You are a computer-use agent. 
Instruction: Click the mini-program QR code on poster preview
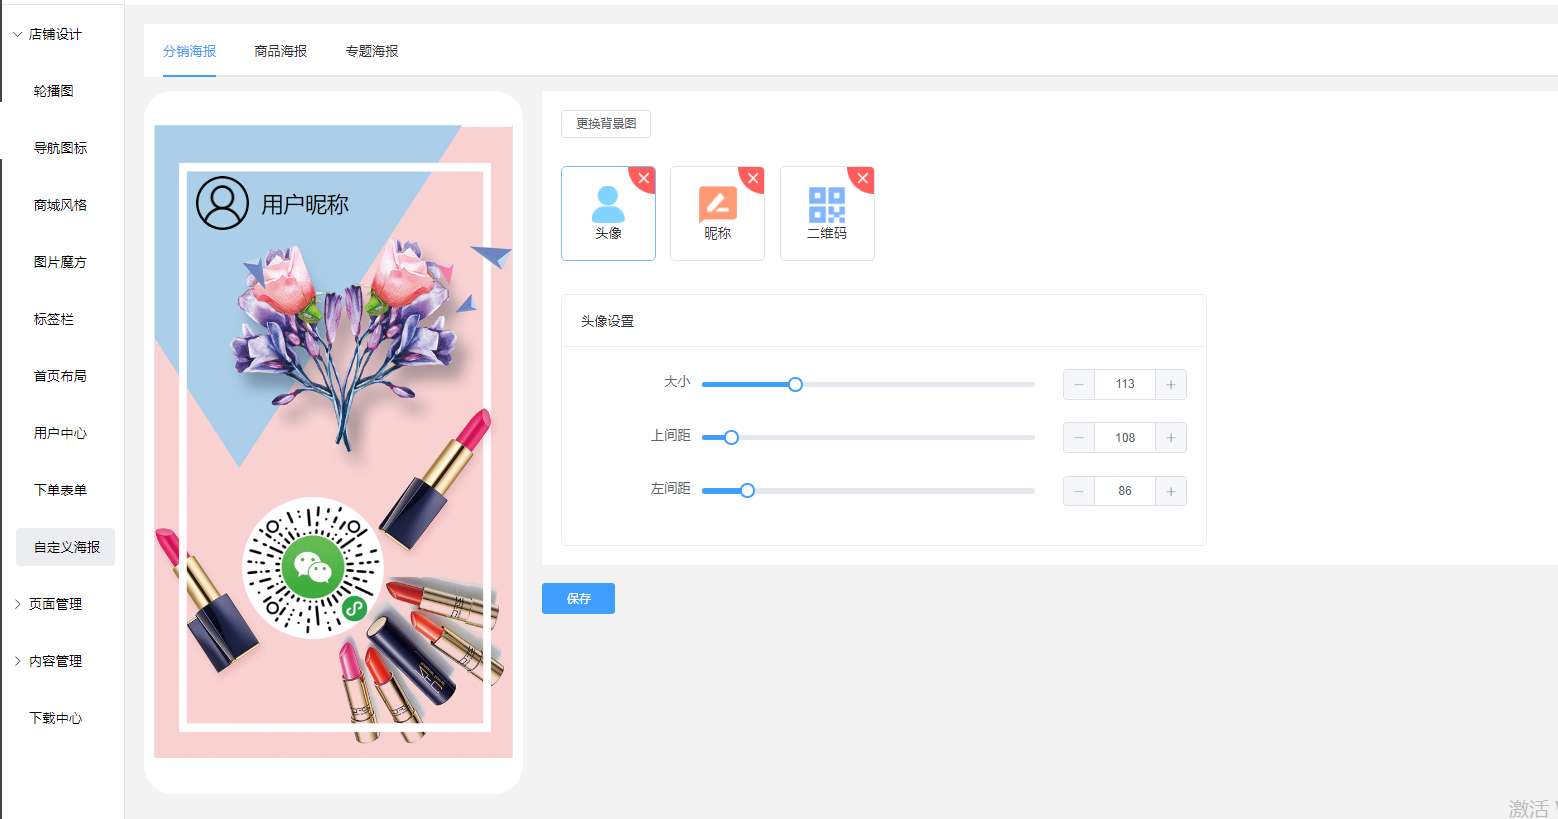pos(313,567)
